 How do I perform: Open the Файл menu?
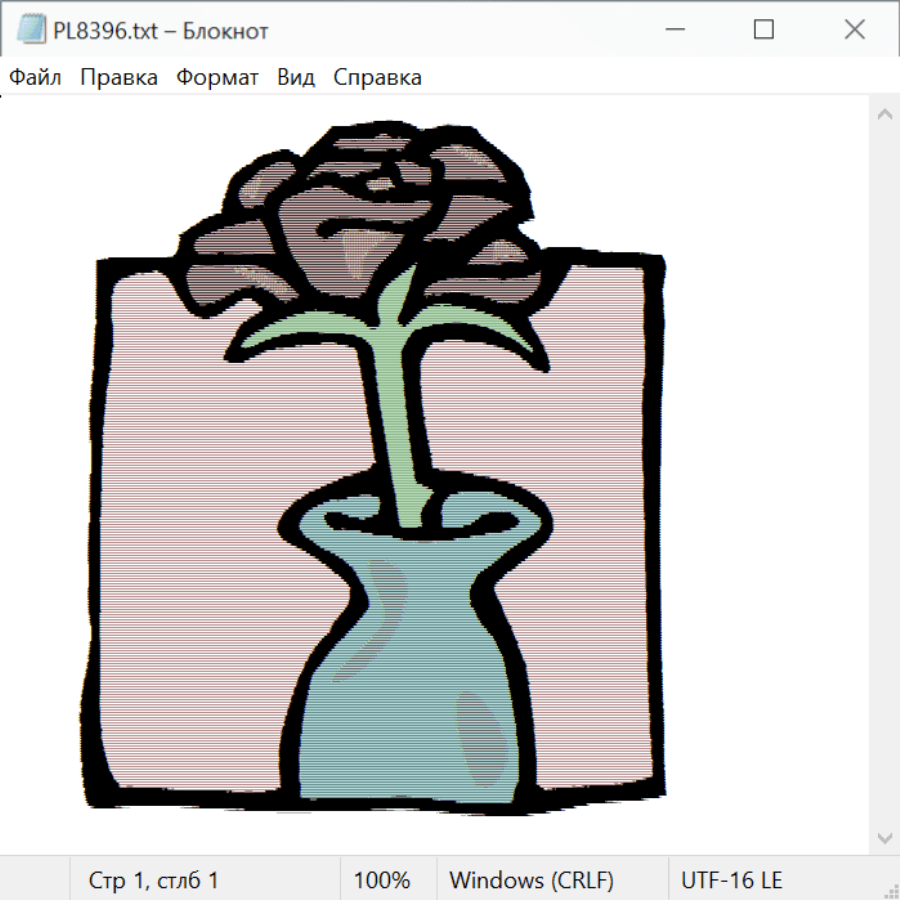coord(36,78)
